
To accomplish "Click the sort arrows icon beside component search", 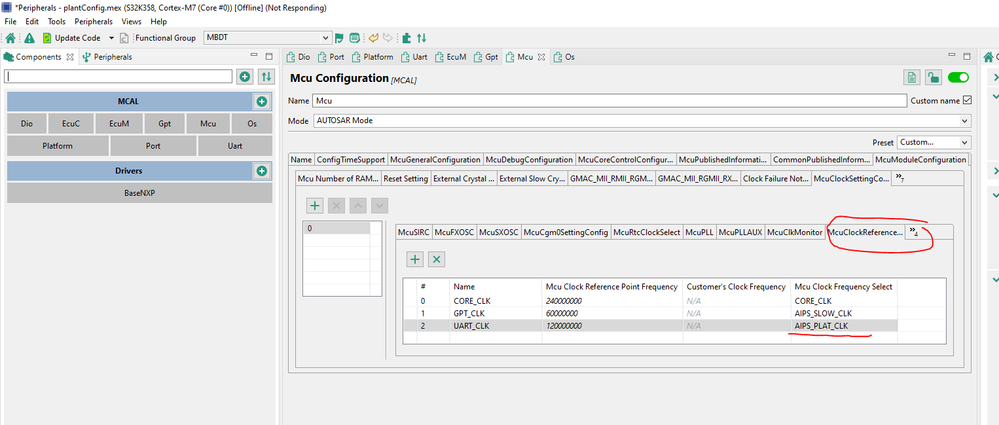I will (266, 77).
